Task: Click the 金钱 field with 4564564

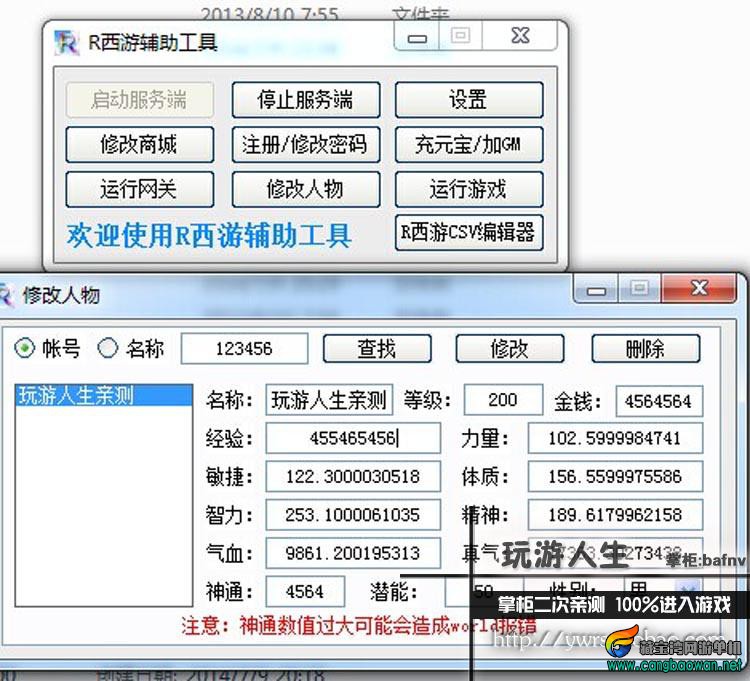Action: 659,401
